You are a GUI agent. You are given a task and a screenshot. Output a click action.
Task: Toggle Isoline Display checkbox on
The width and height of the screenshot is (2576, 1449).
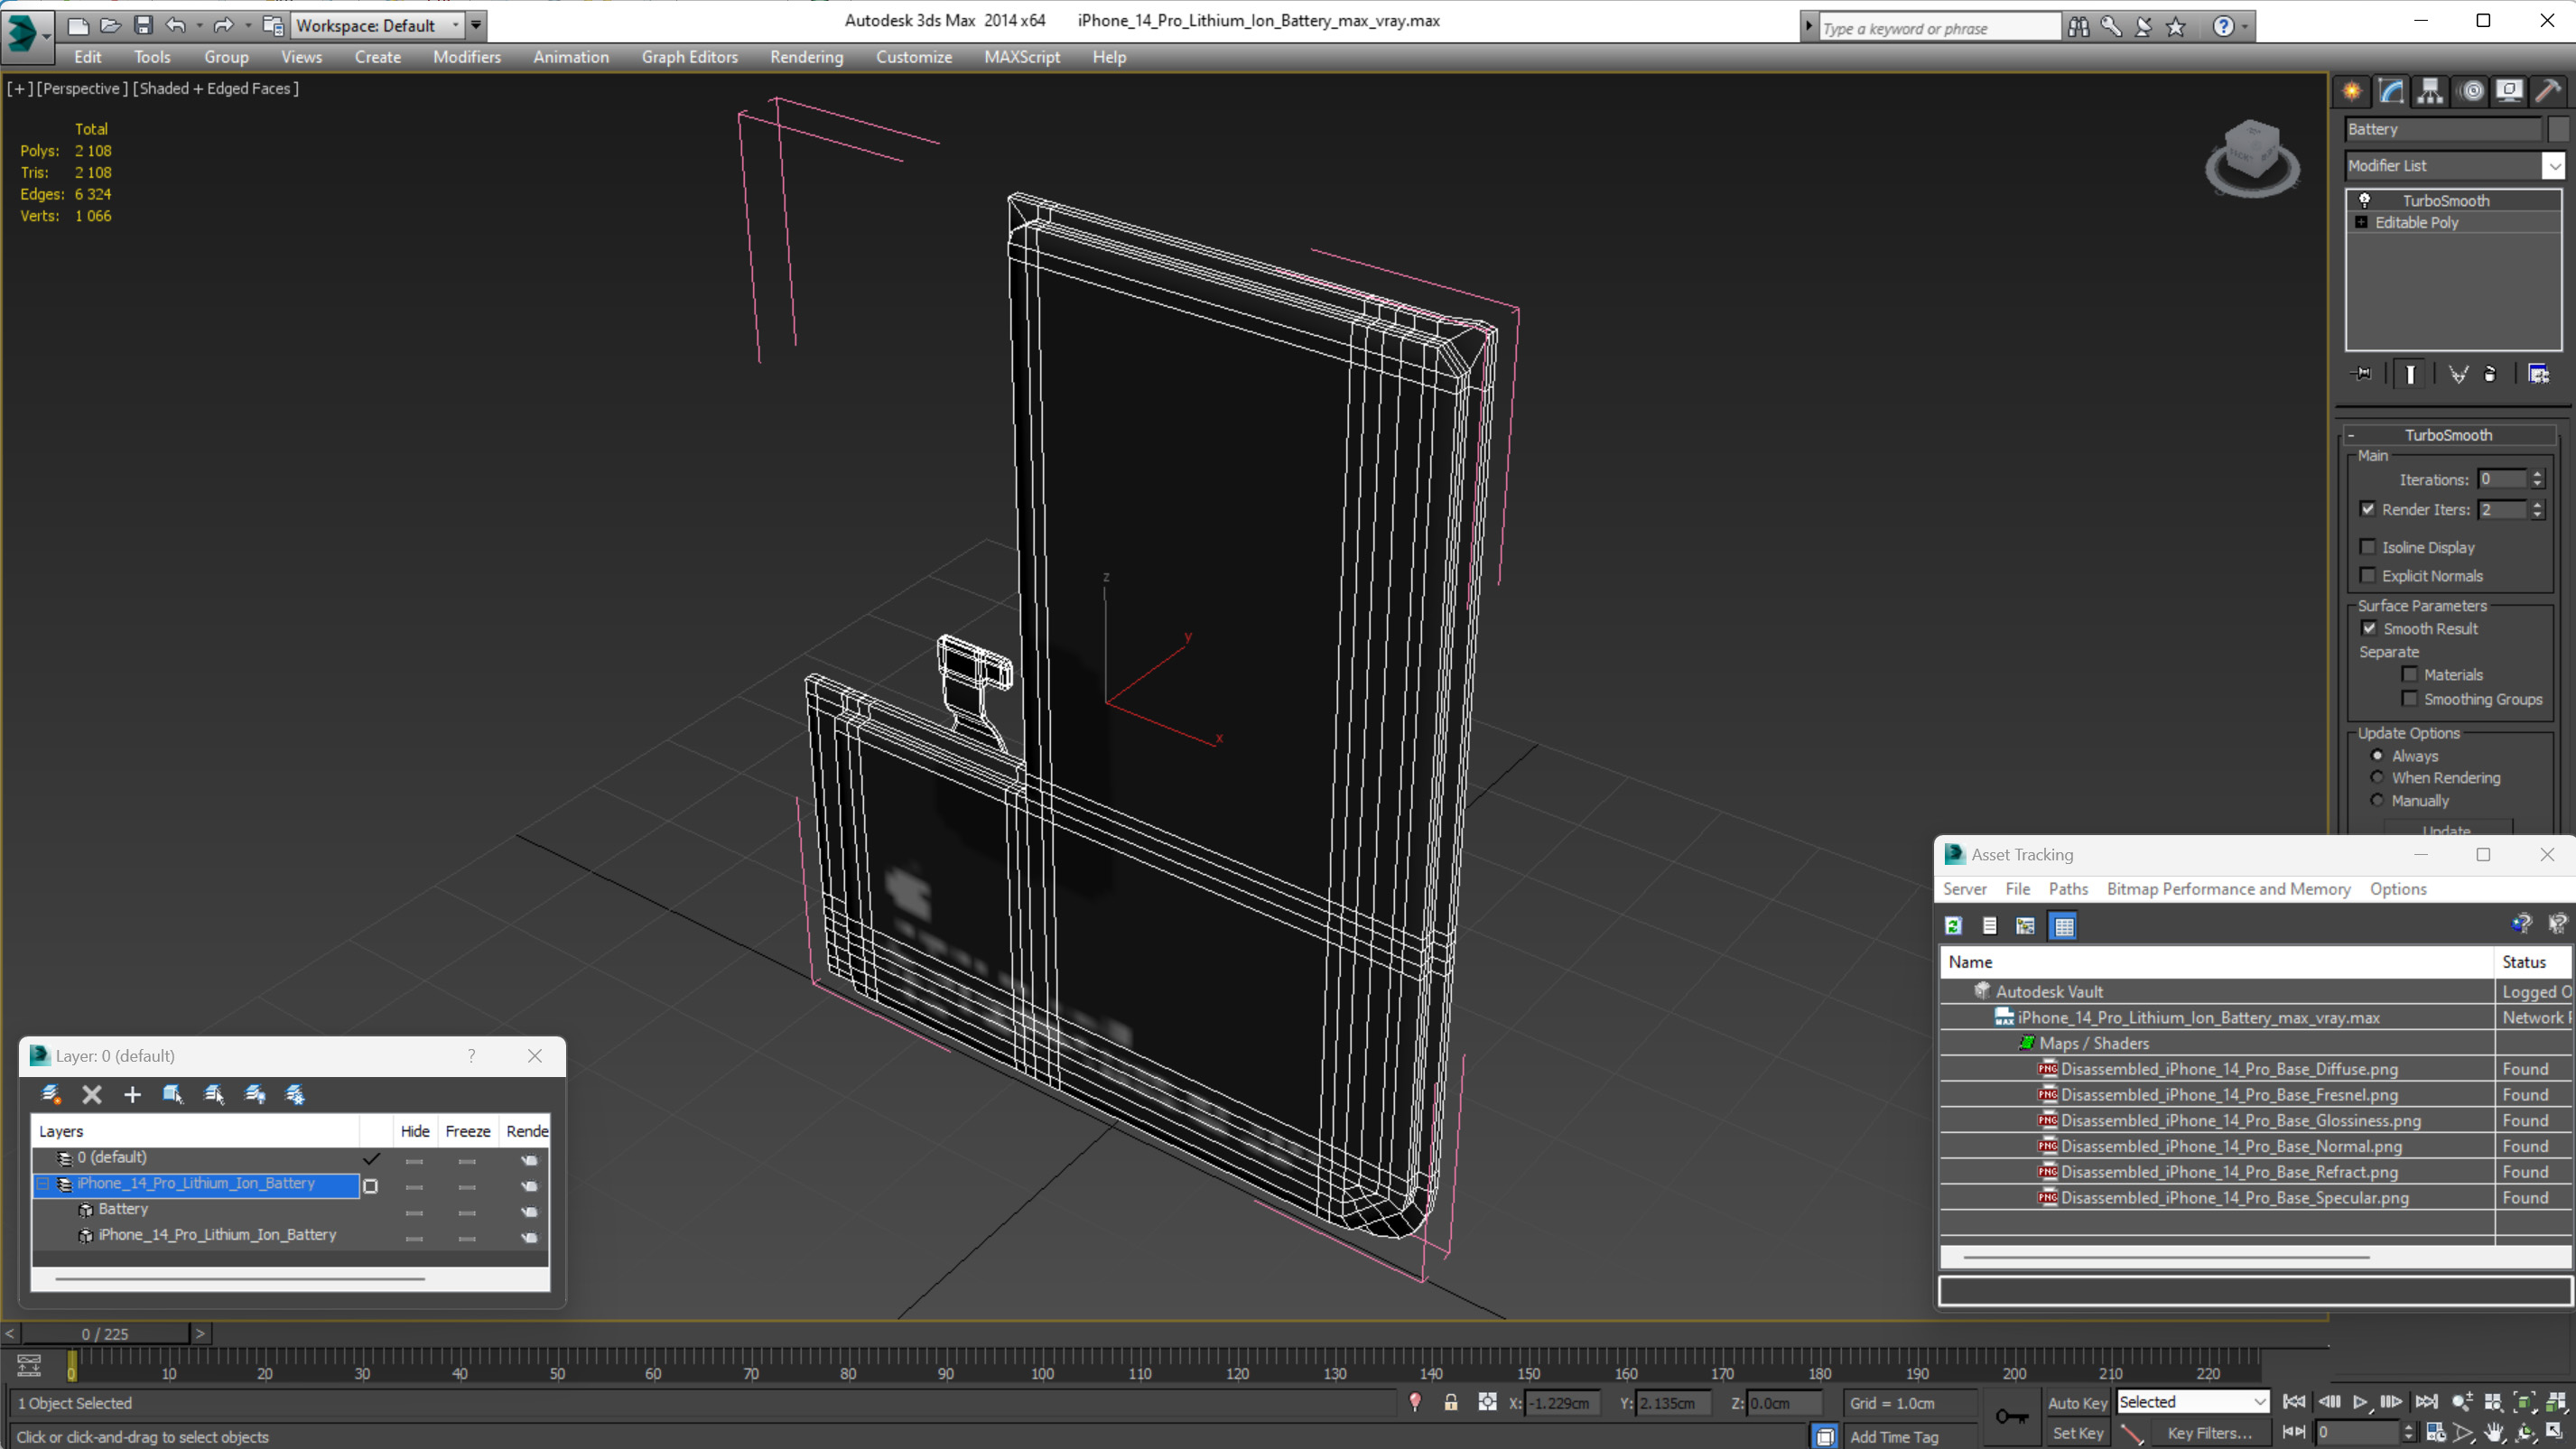click(x=2369, y=547)
